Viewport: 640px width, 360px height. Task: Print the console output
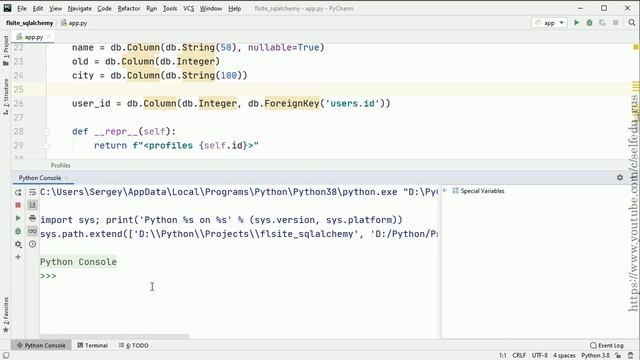[x=33, y=218]
